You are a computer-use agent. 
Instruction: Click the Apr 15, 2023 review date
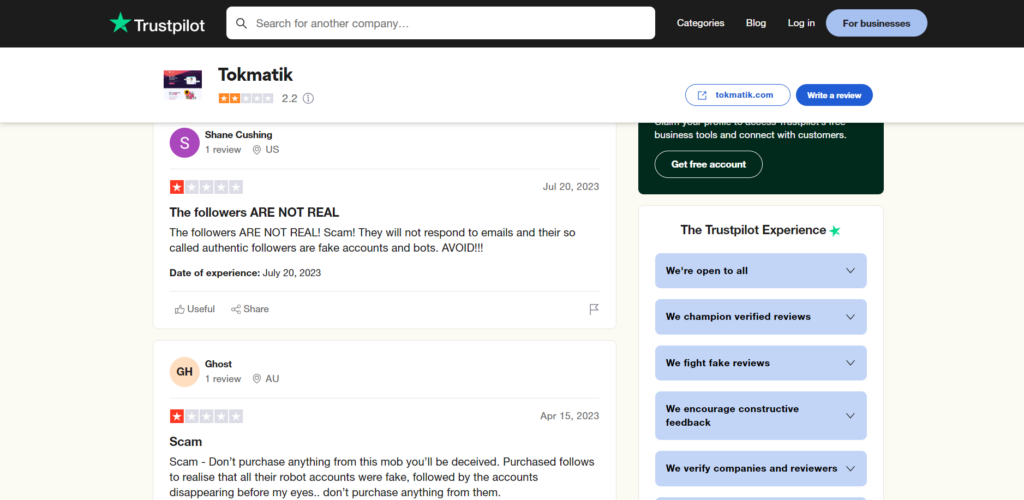pos(569,416)
